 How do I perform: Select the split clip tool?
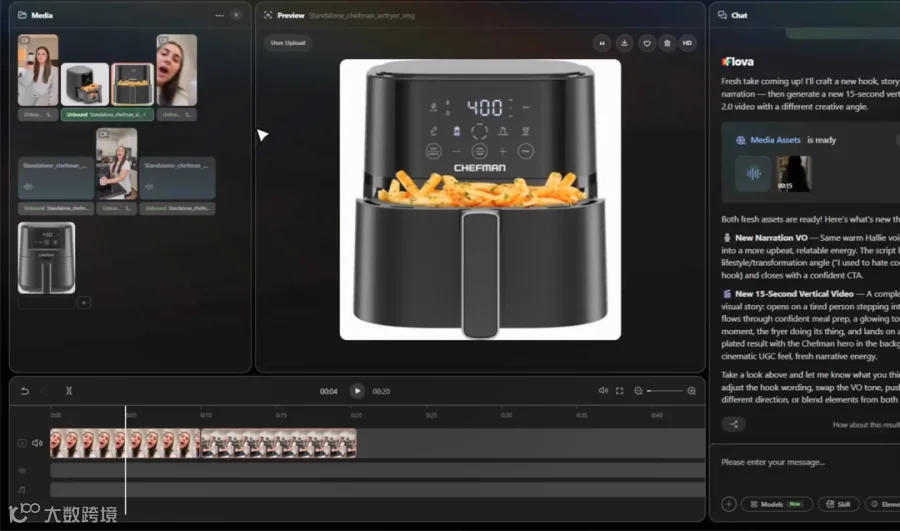tap(69, 391)
